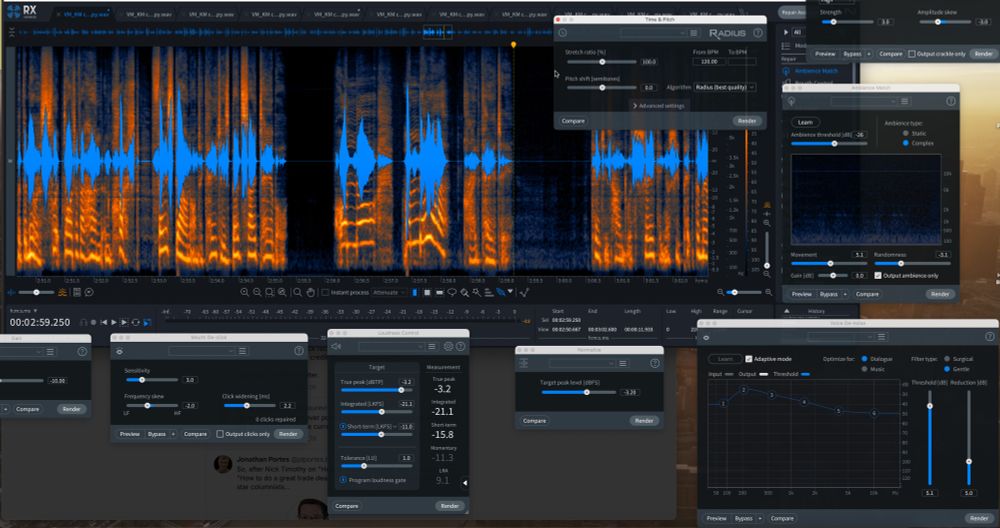Select the hand grab tool
Image resolution: width=1000 pixels, height=528 pixels.
tap(311, 292)
